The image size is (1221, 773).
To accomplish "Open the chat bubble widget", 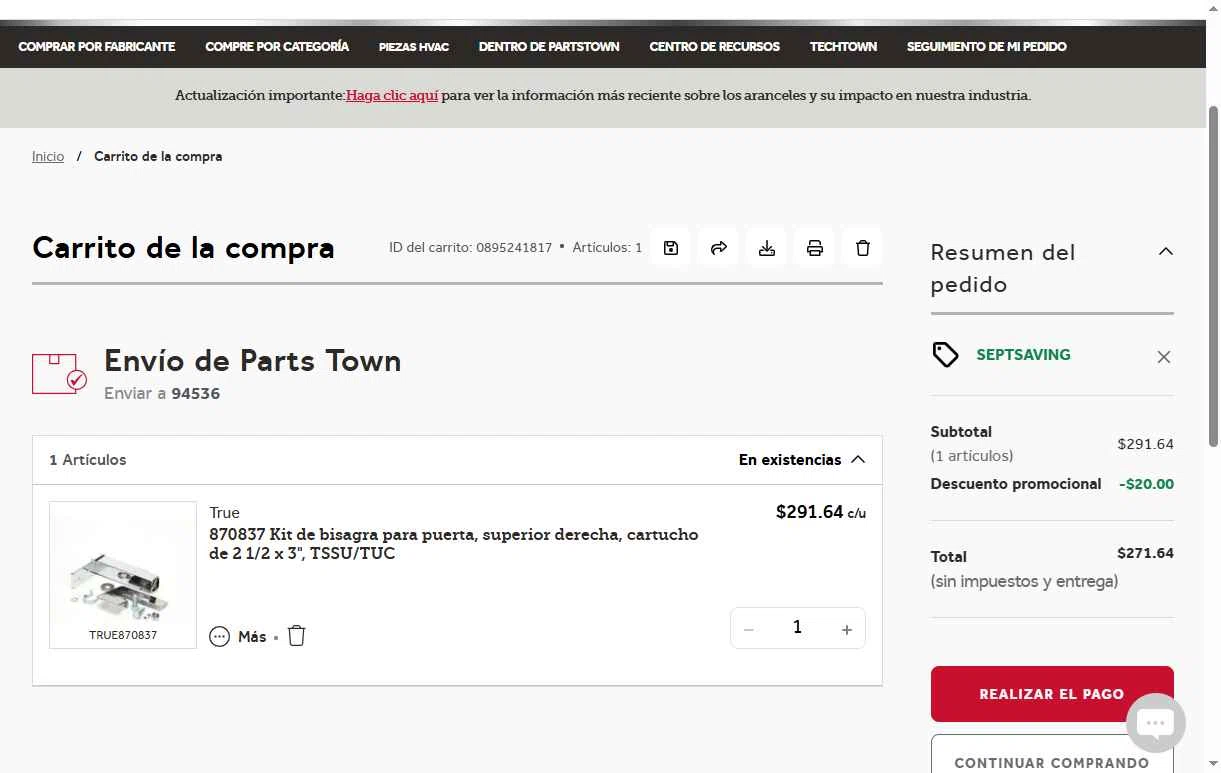I will coord(1155,722).
